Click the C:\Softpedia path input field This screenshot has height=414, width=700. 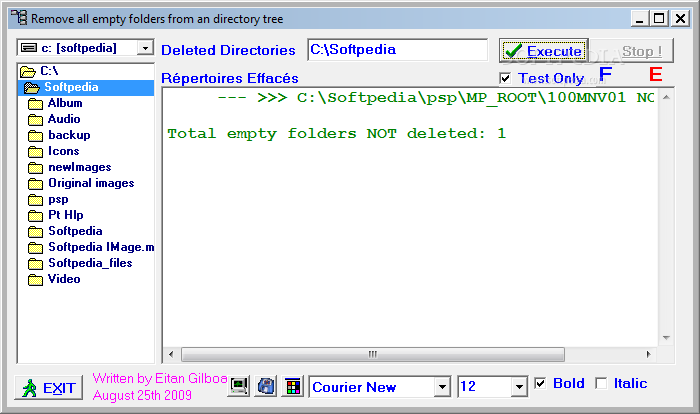(x=397, y=50)
